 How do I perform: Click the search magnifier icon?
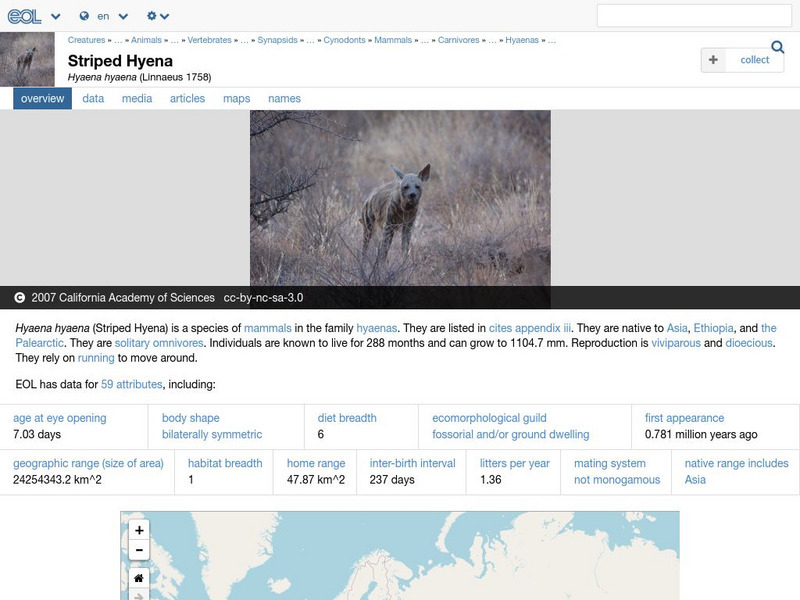779,46
